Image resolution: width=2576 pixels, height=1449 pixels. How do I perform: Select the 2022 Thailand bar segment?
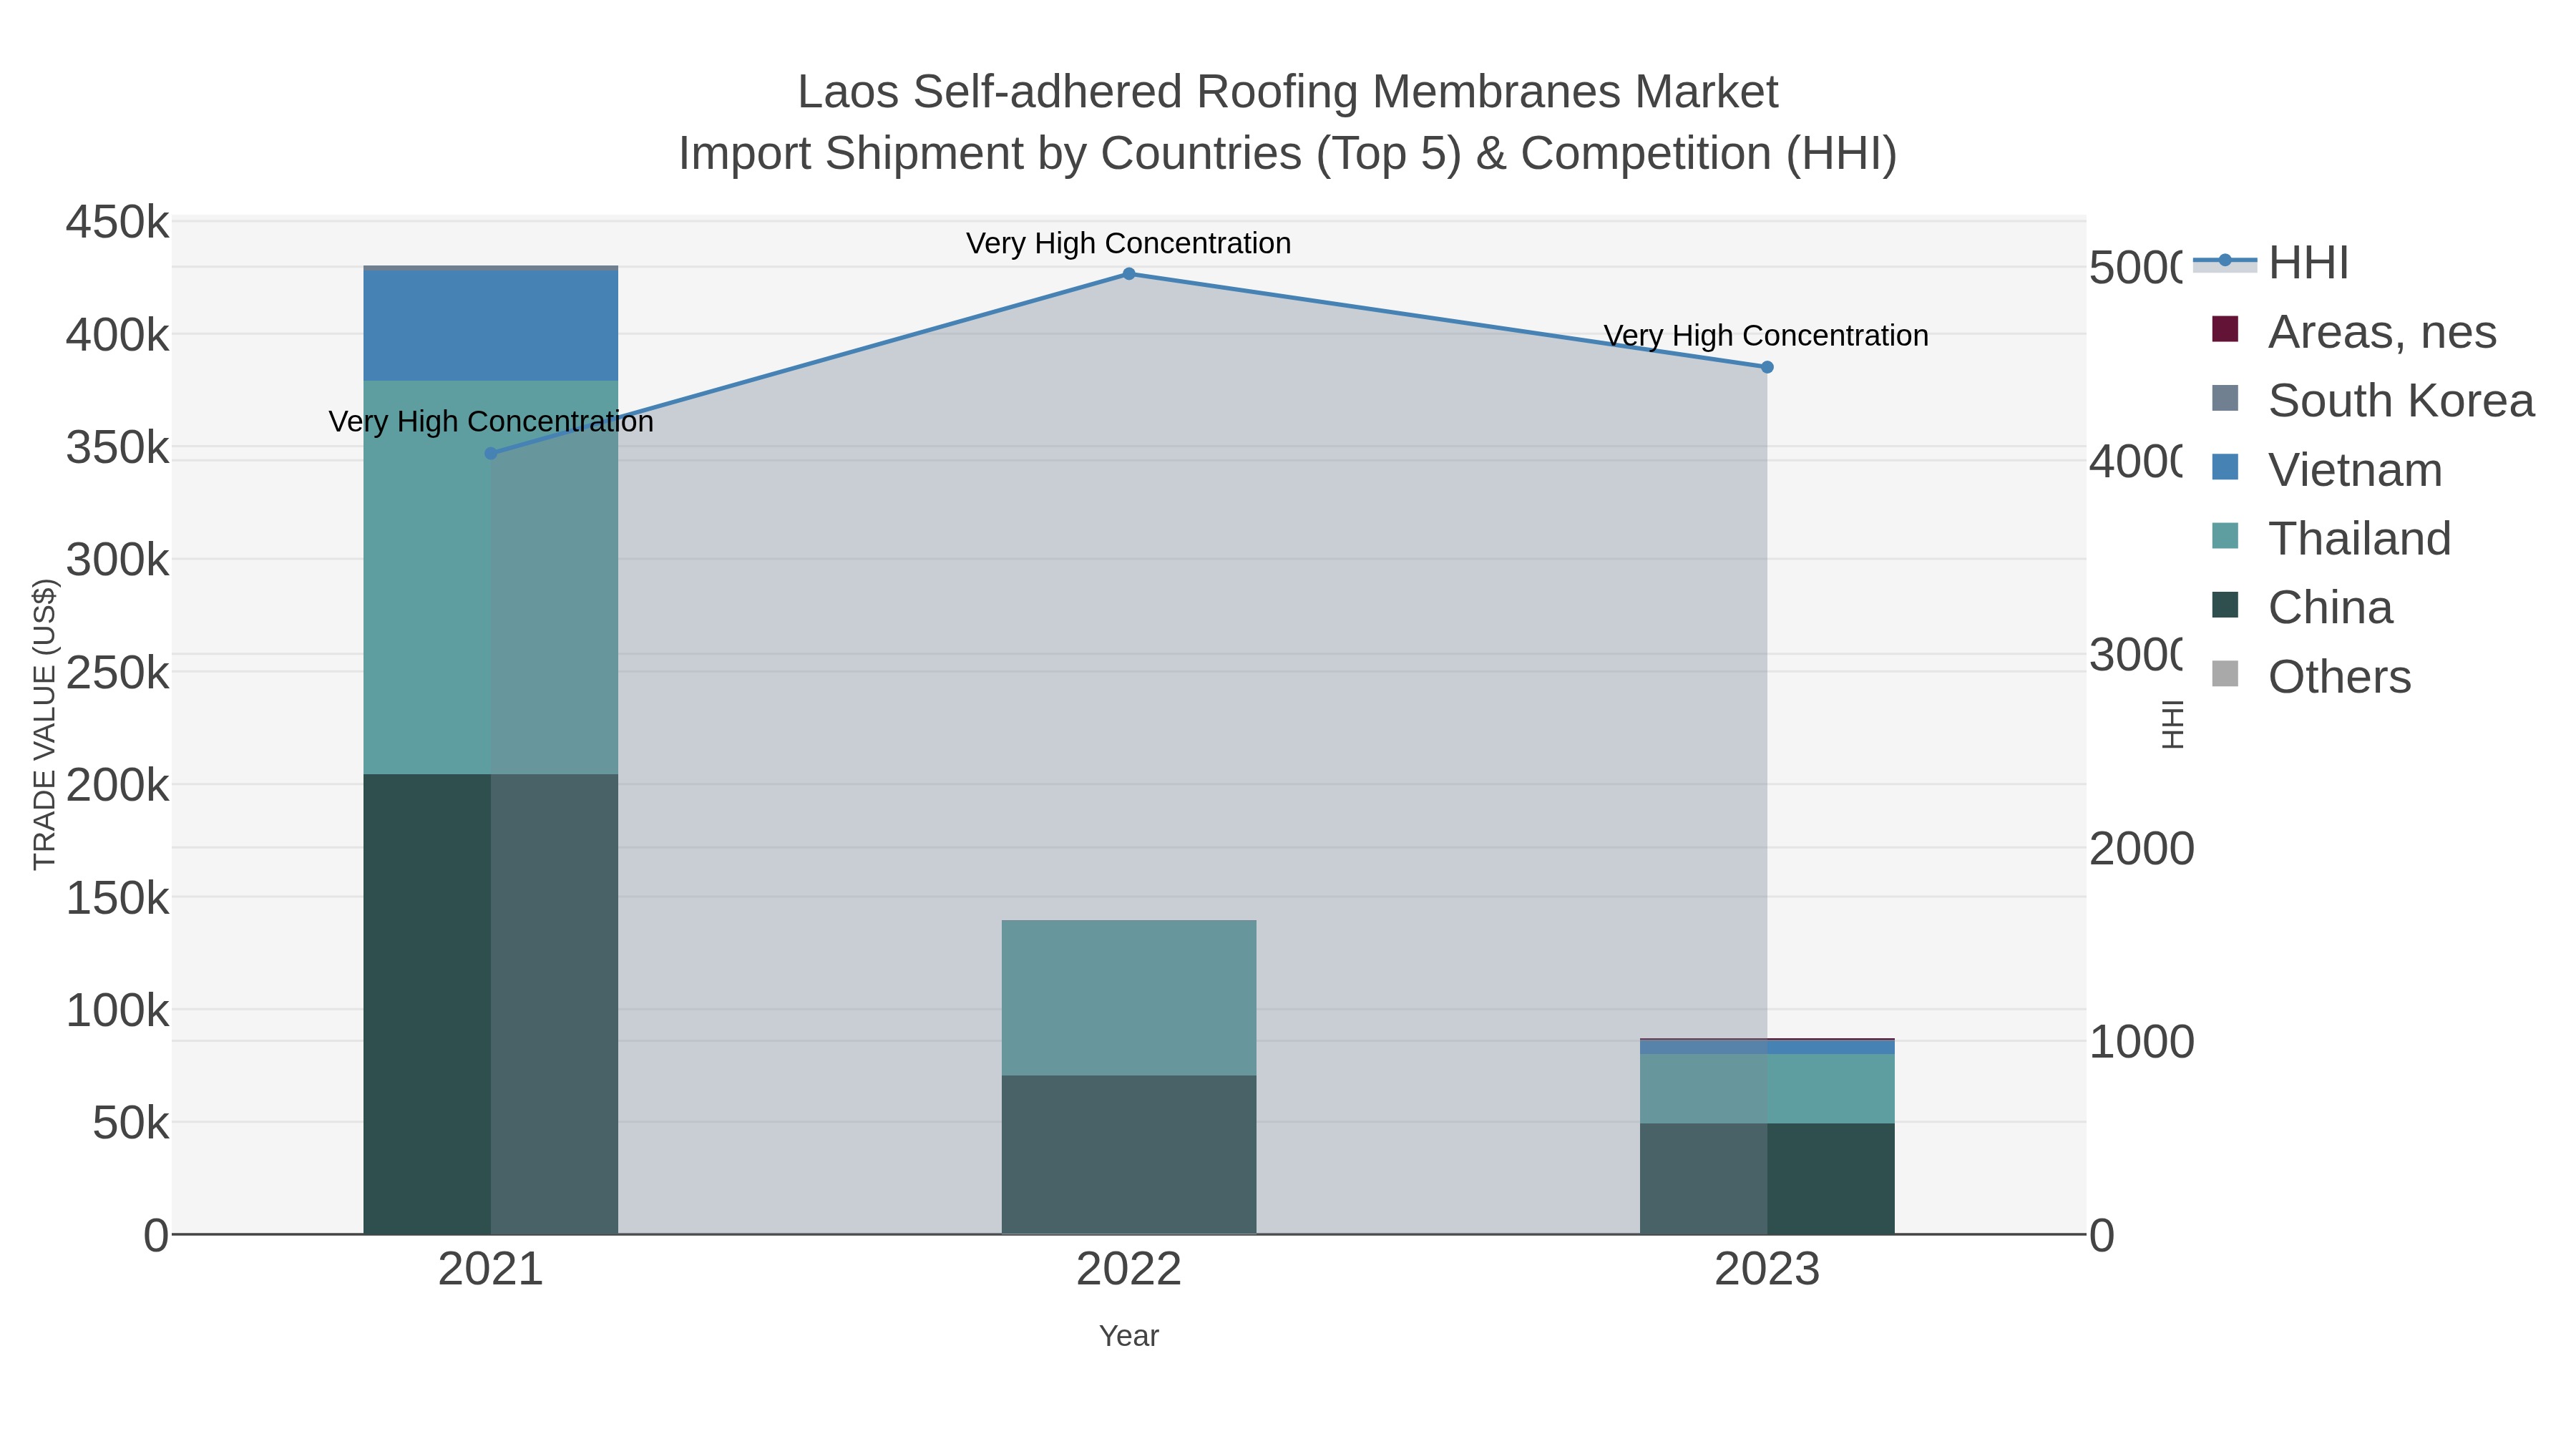tap(1128, 997)
